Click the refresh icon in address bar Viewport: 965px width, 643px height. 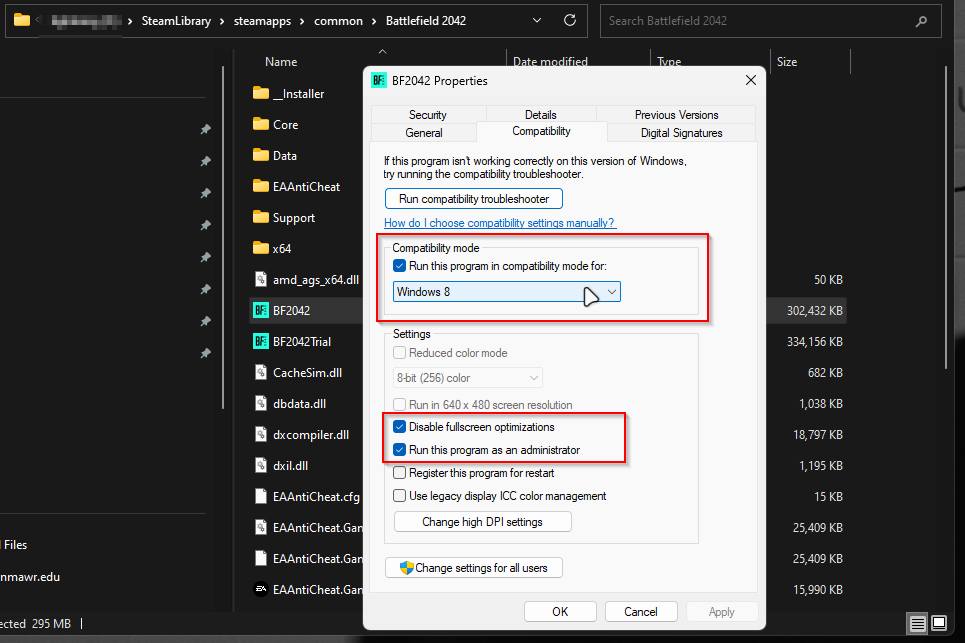pos(570,20)
